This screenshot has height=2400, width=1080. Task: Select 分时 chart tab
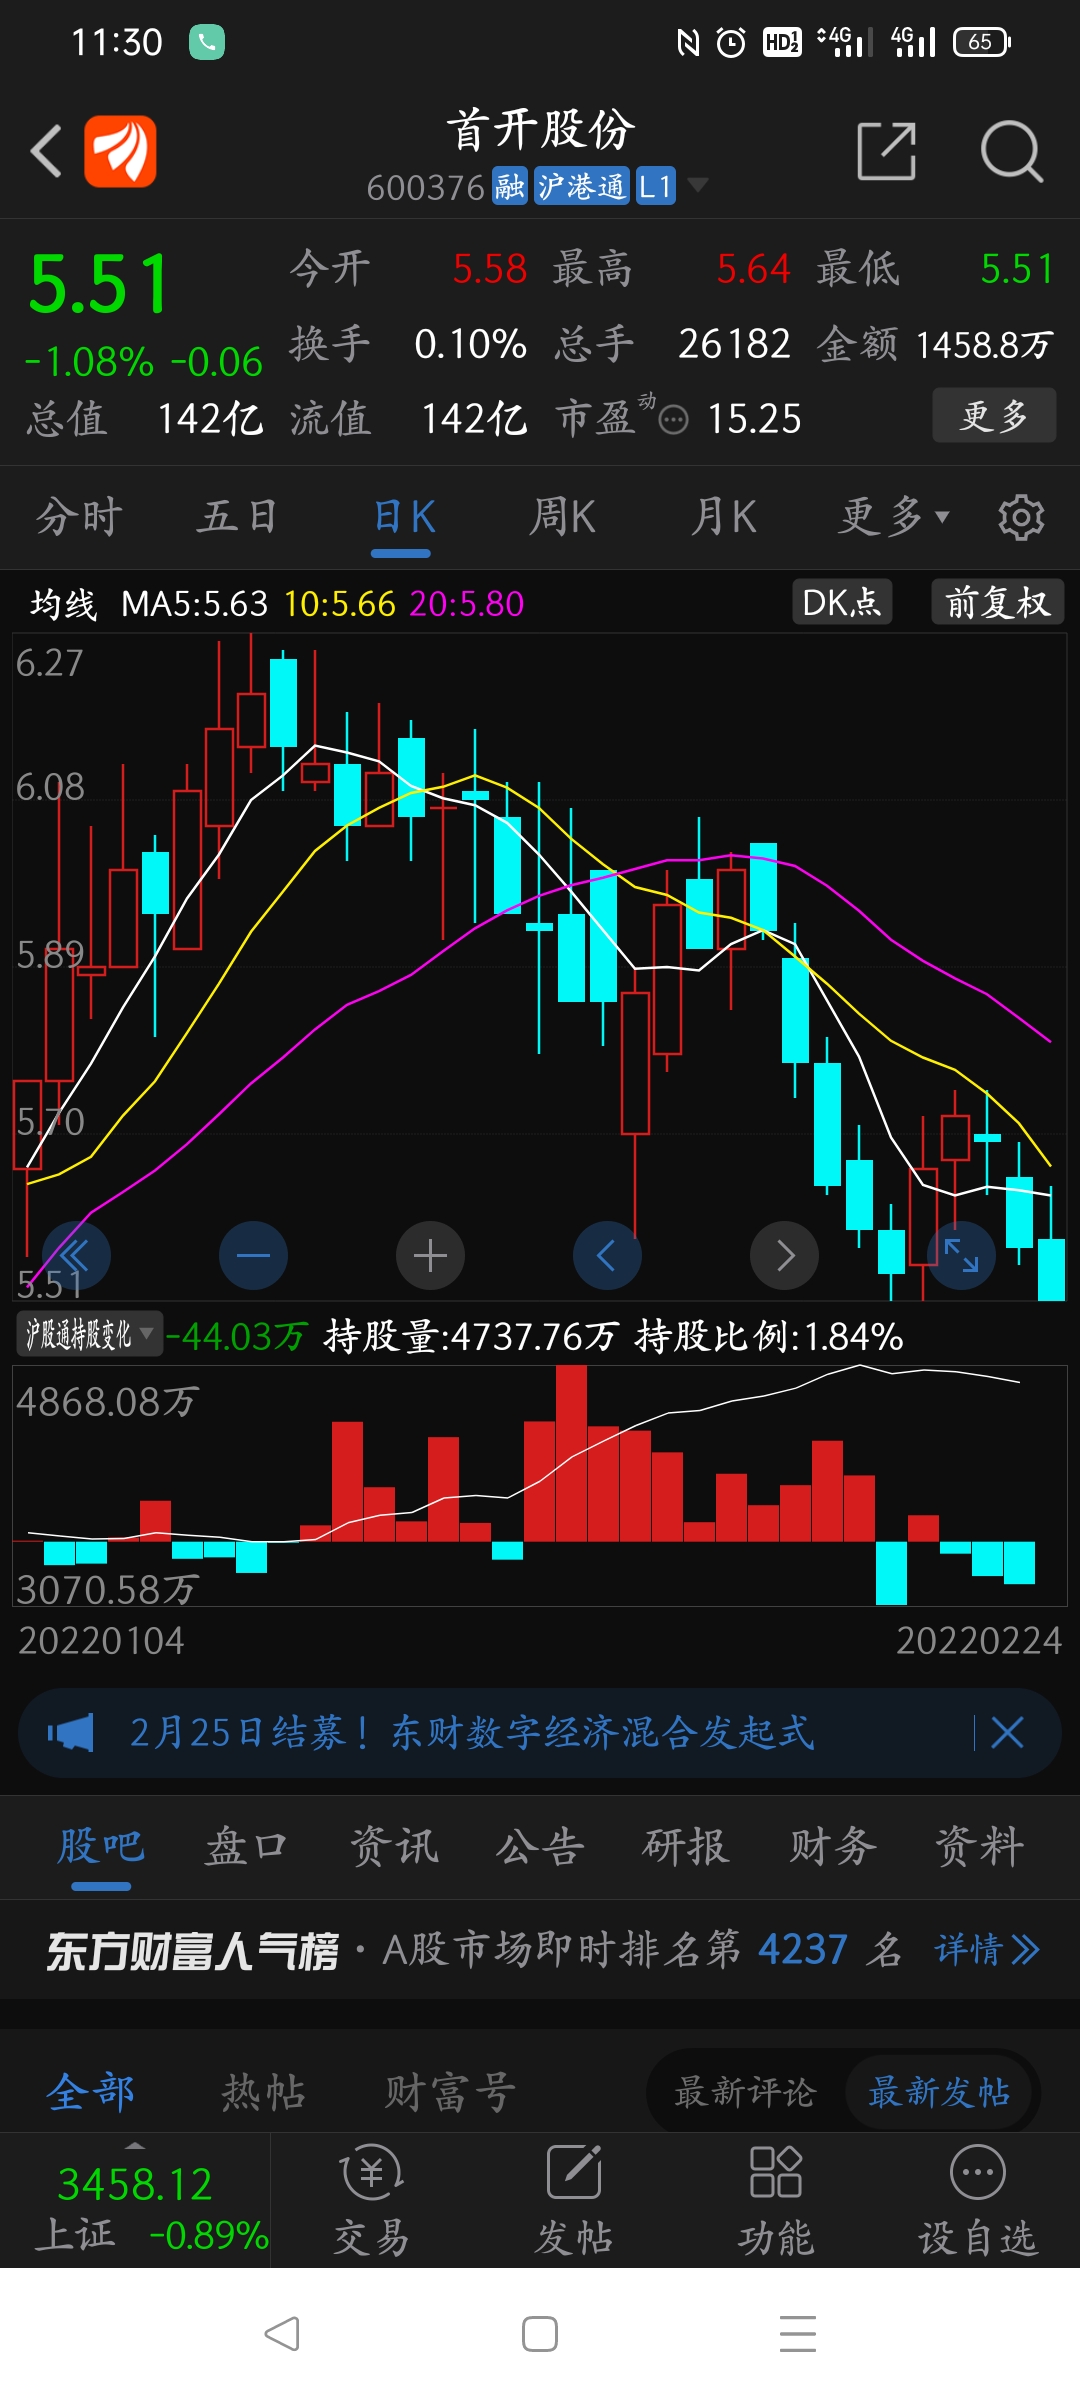click(x=79, y=517)
